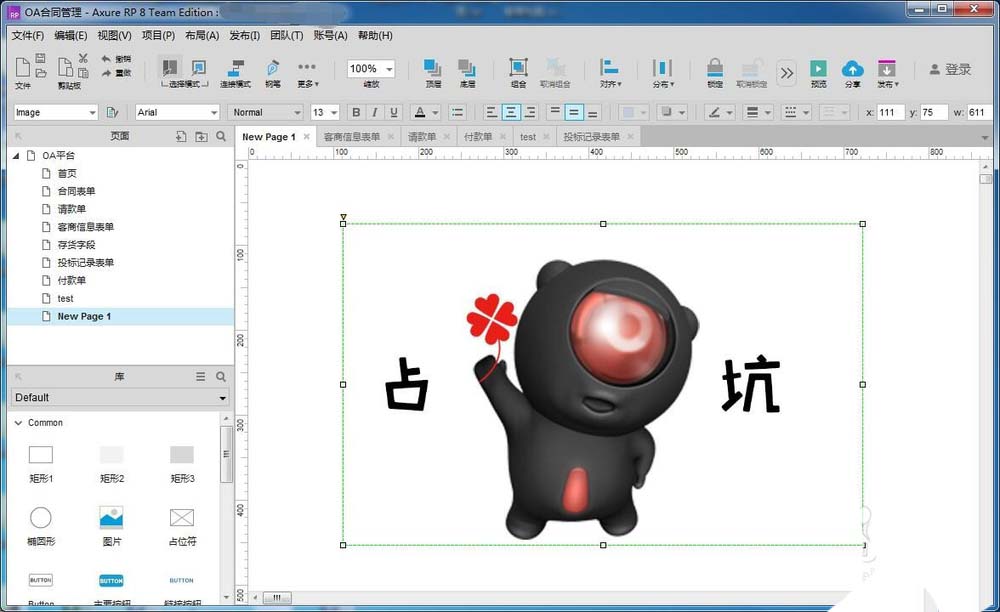Open the font color picker
This screenshot has width=1000, height=612.
point(420,111)
